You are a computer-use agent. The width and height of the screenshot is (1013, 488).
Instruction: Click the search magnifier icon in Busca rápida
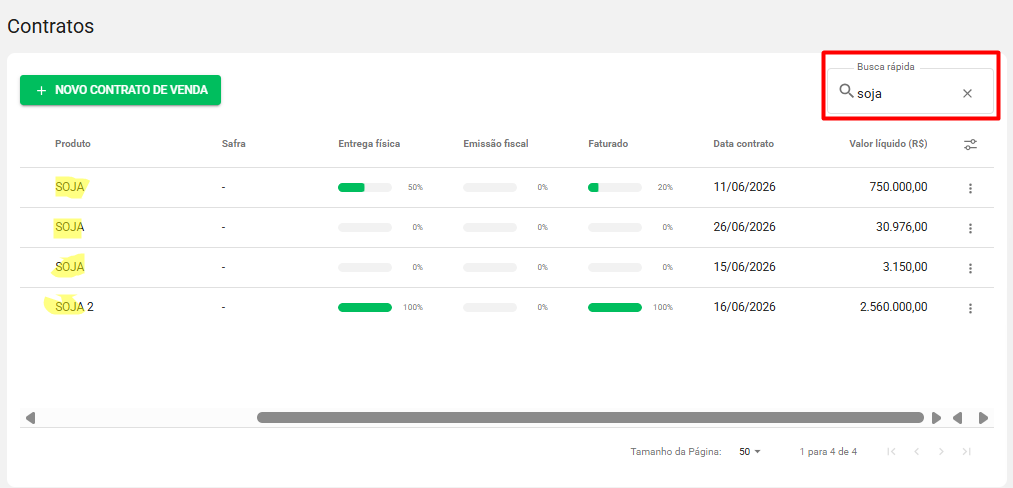(846, 92)
